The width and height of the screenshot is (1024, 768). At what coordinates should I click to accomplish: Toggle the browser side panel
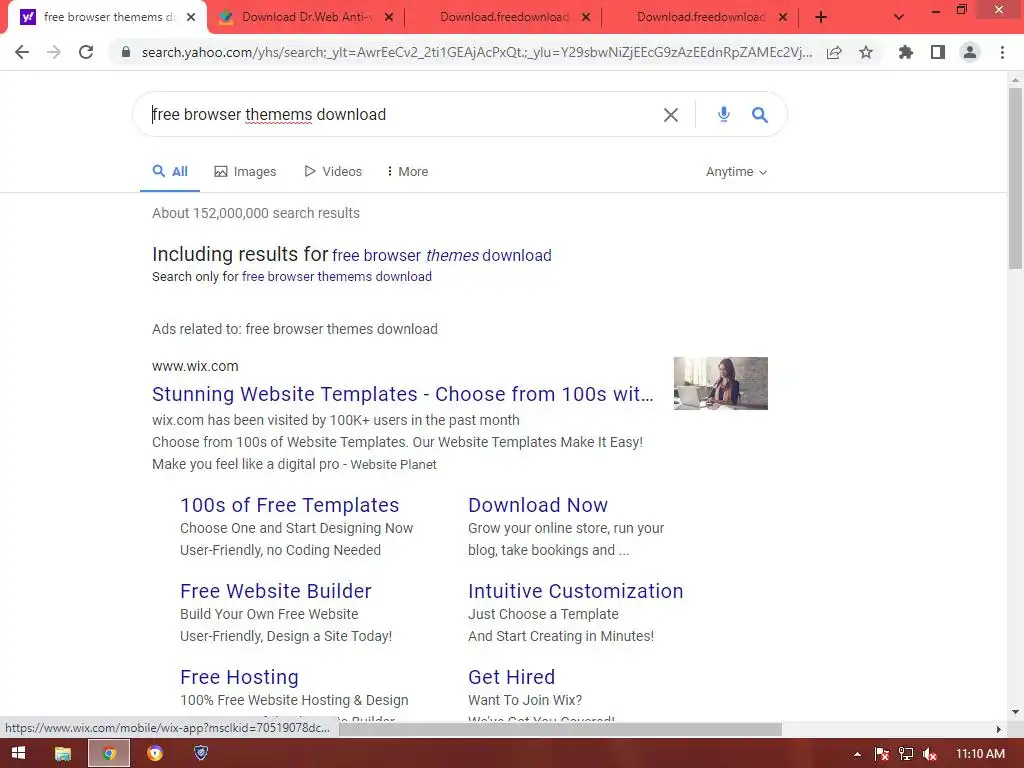pyautogui.click(x=938, y=52)
